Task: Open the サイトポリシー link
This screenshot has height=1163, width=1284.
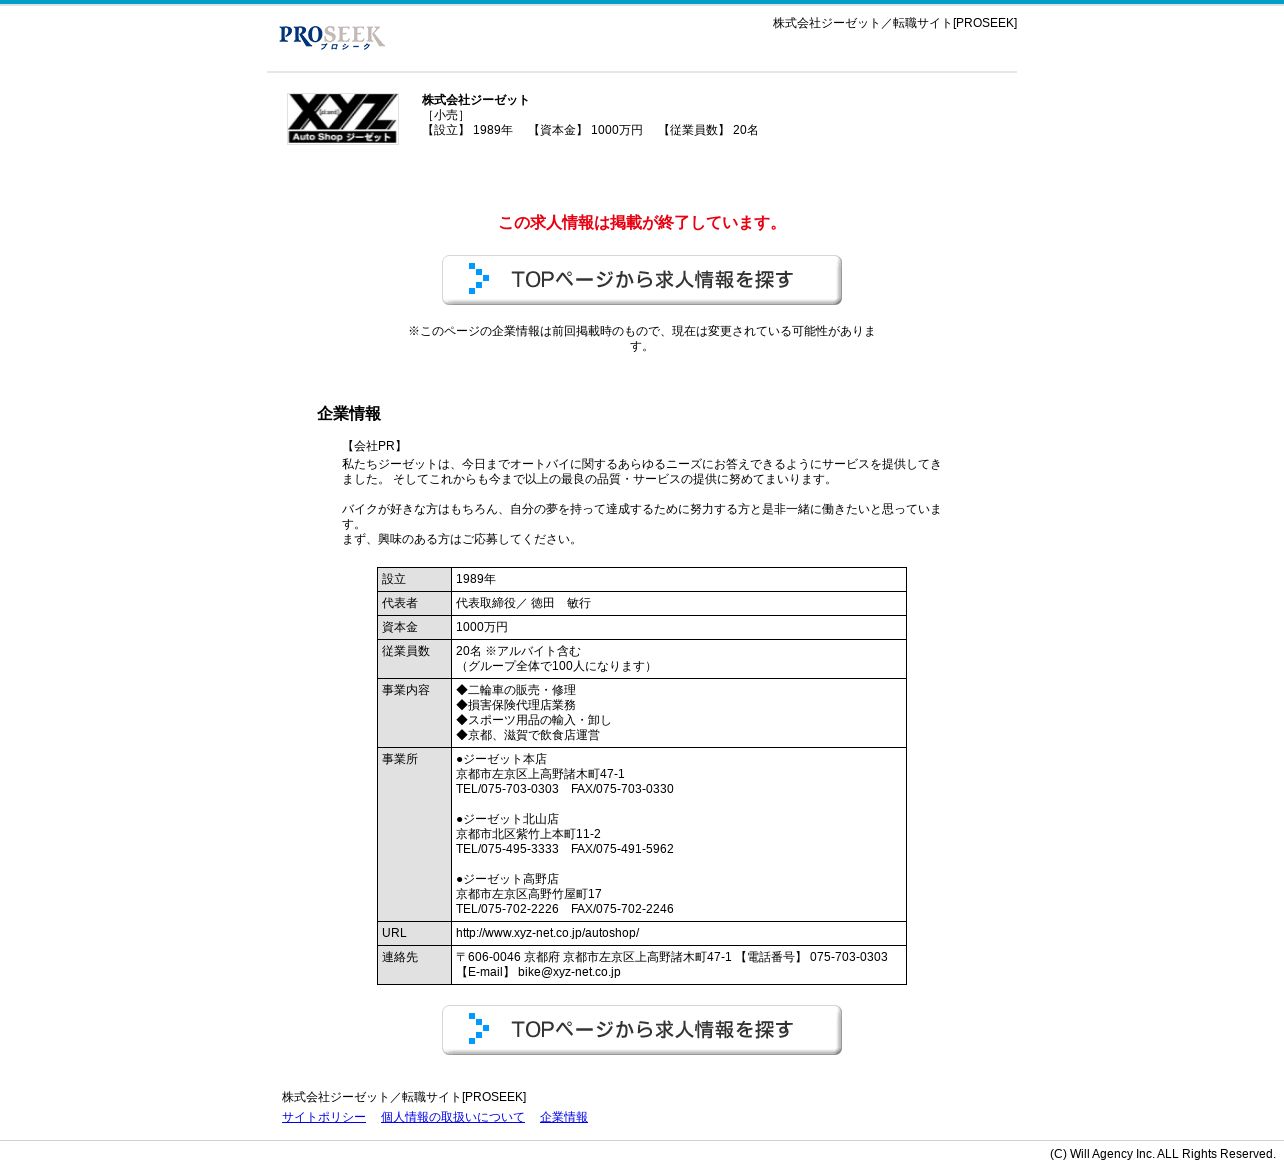Action: (324, 1117)
